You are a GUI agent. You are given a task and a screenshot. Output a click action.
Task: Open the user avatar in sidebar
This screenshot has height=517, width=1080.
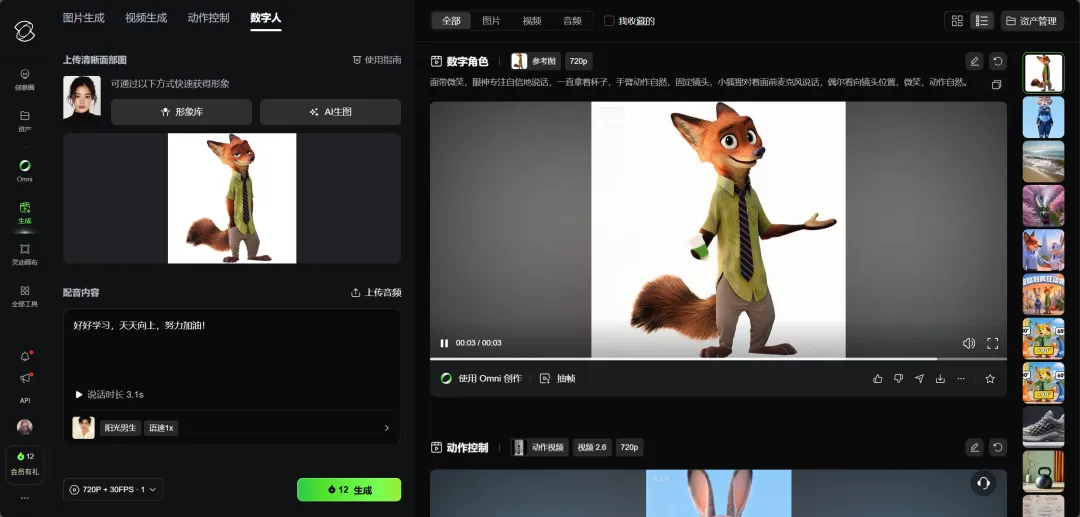coord(25,427)
